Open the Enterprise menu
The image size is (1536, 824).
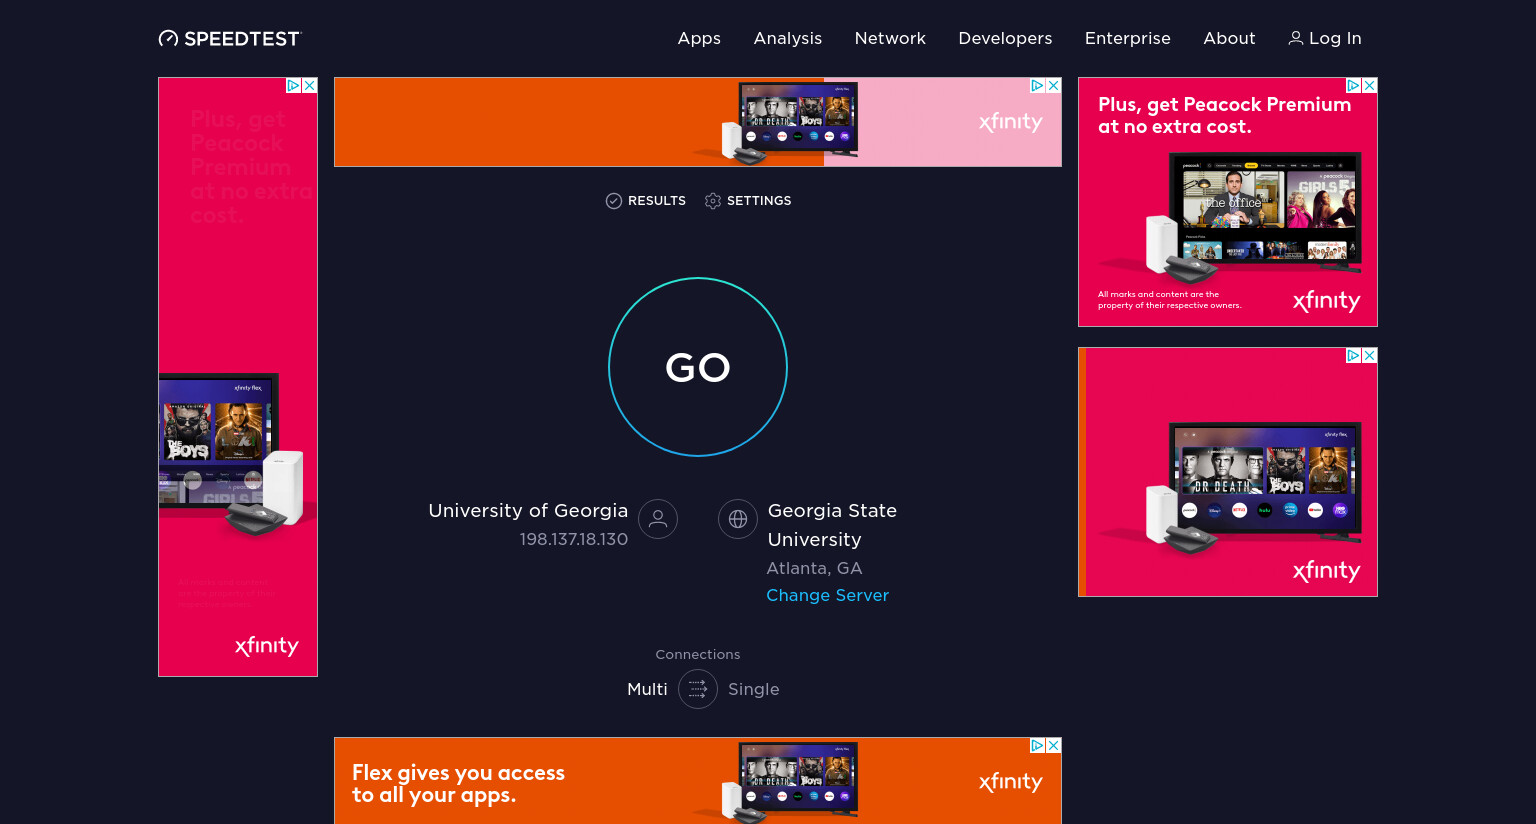point(1127,38)
